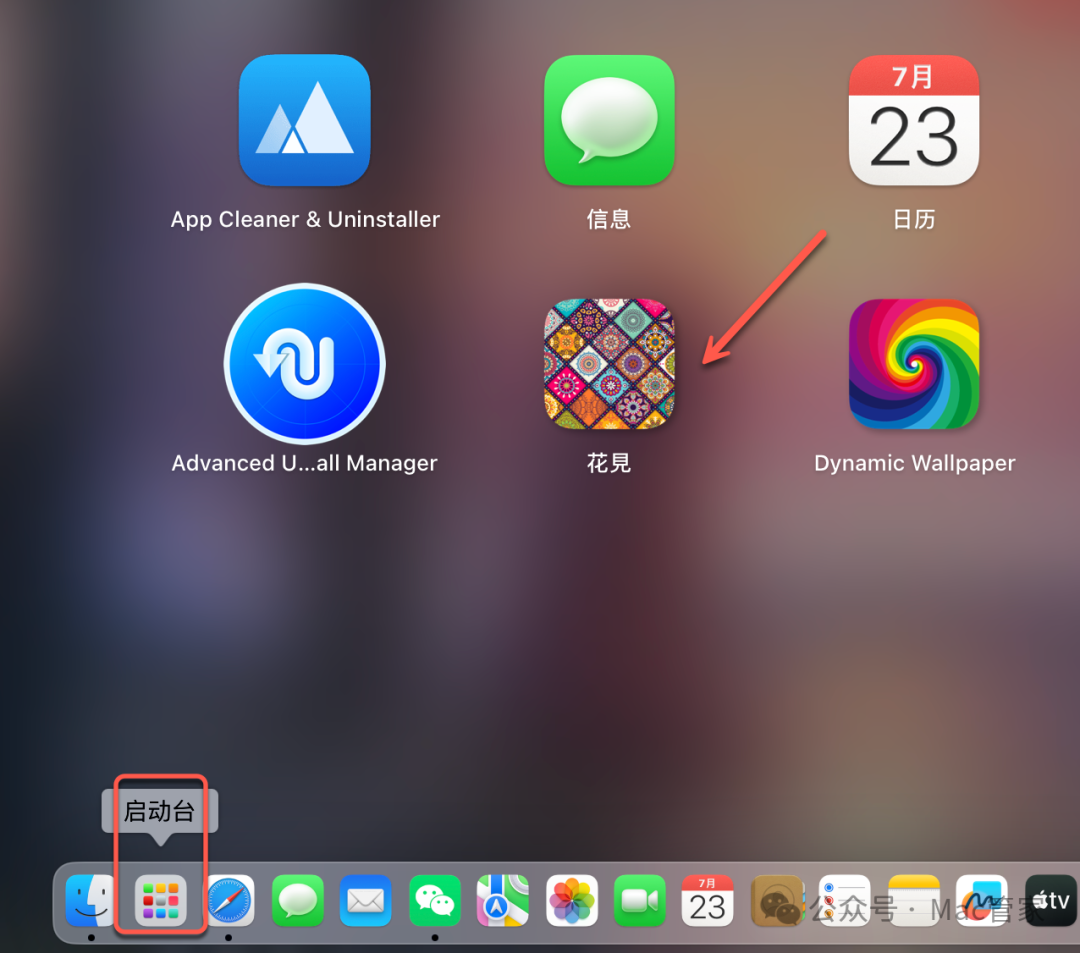Open Photos from the Dock
The width and height of the screenshot is (1080, 953).
point(572,901)
